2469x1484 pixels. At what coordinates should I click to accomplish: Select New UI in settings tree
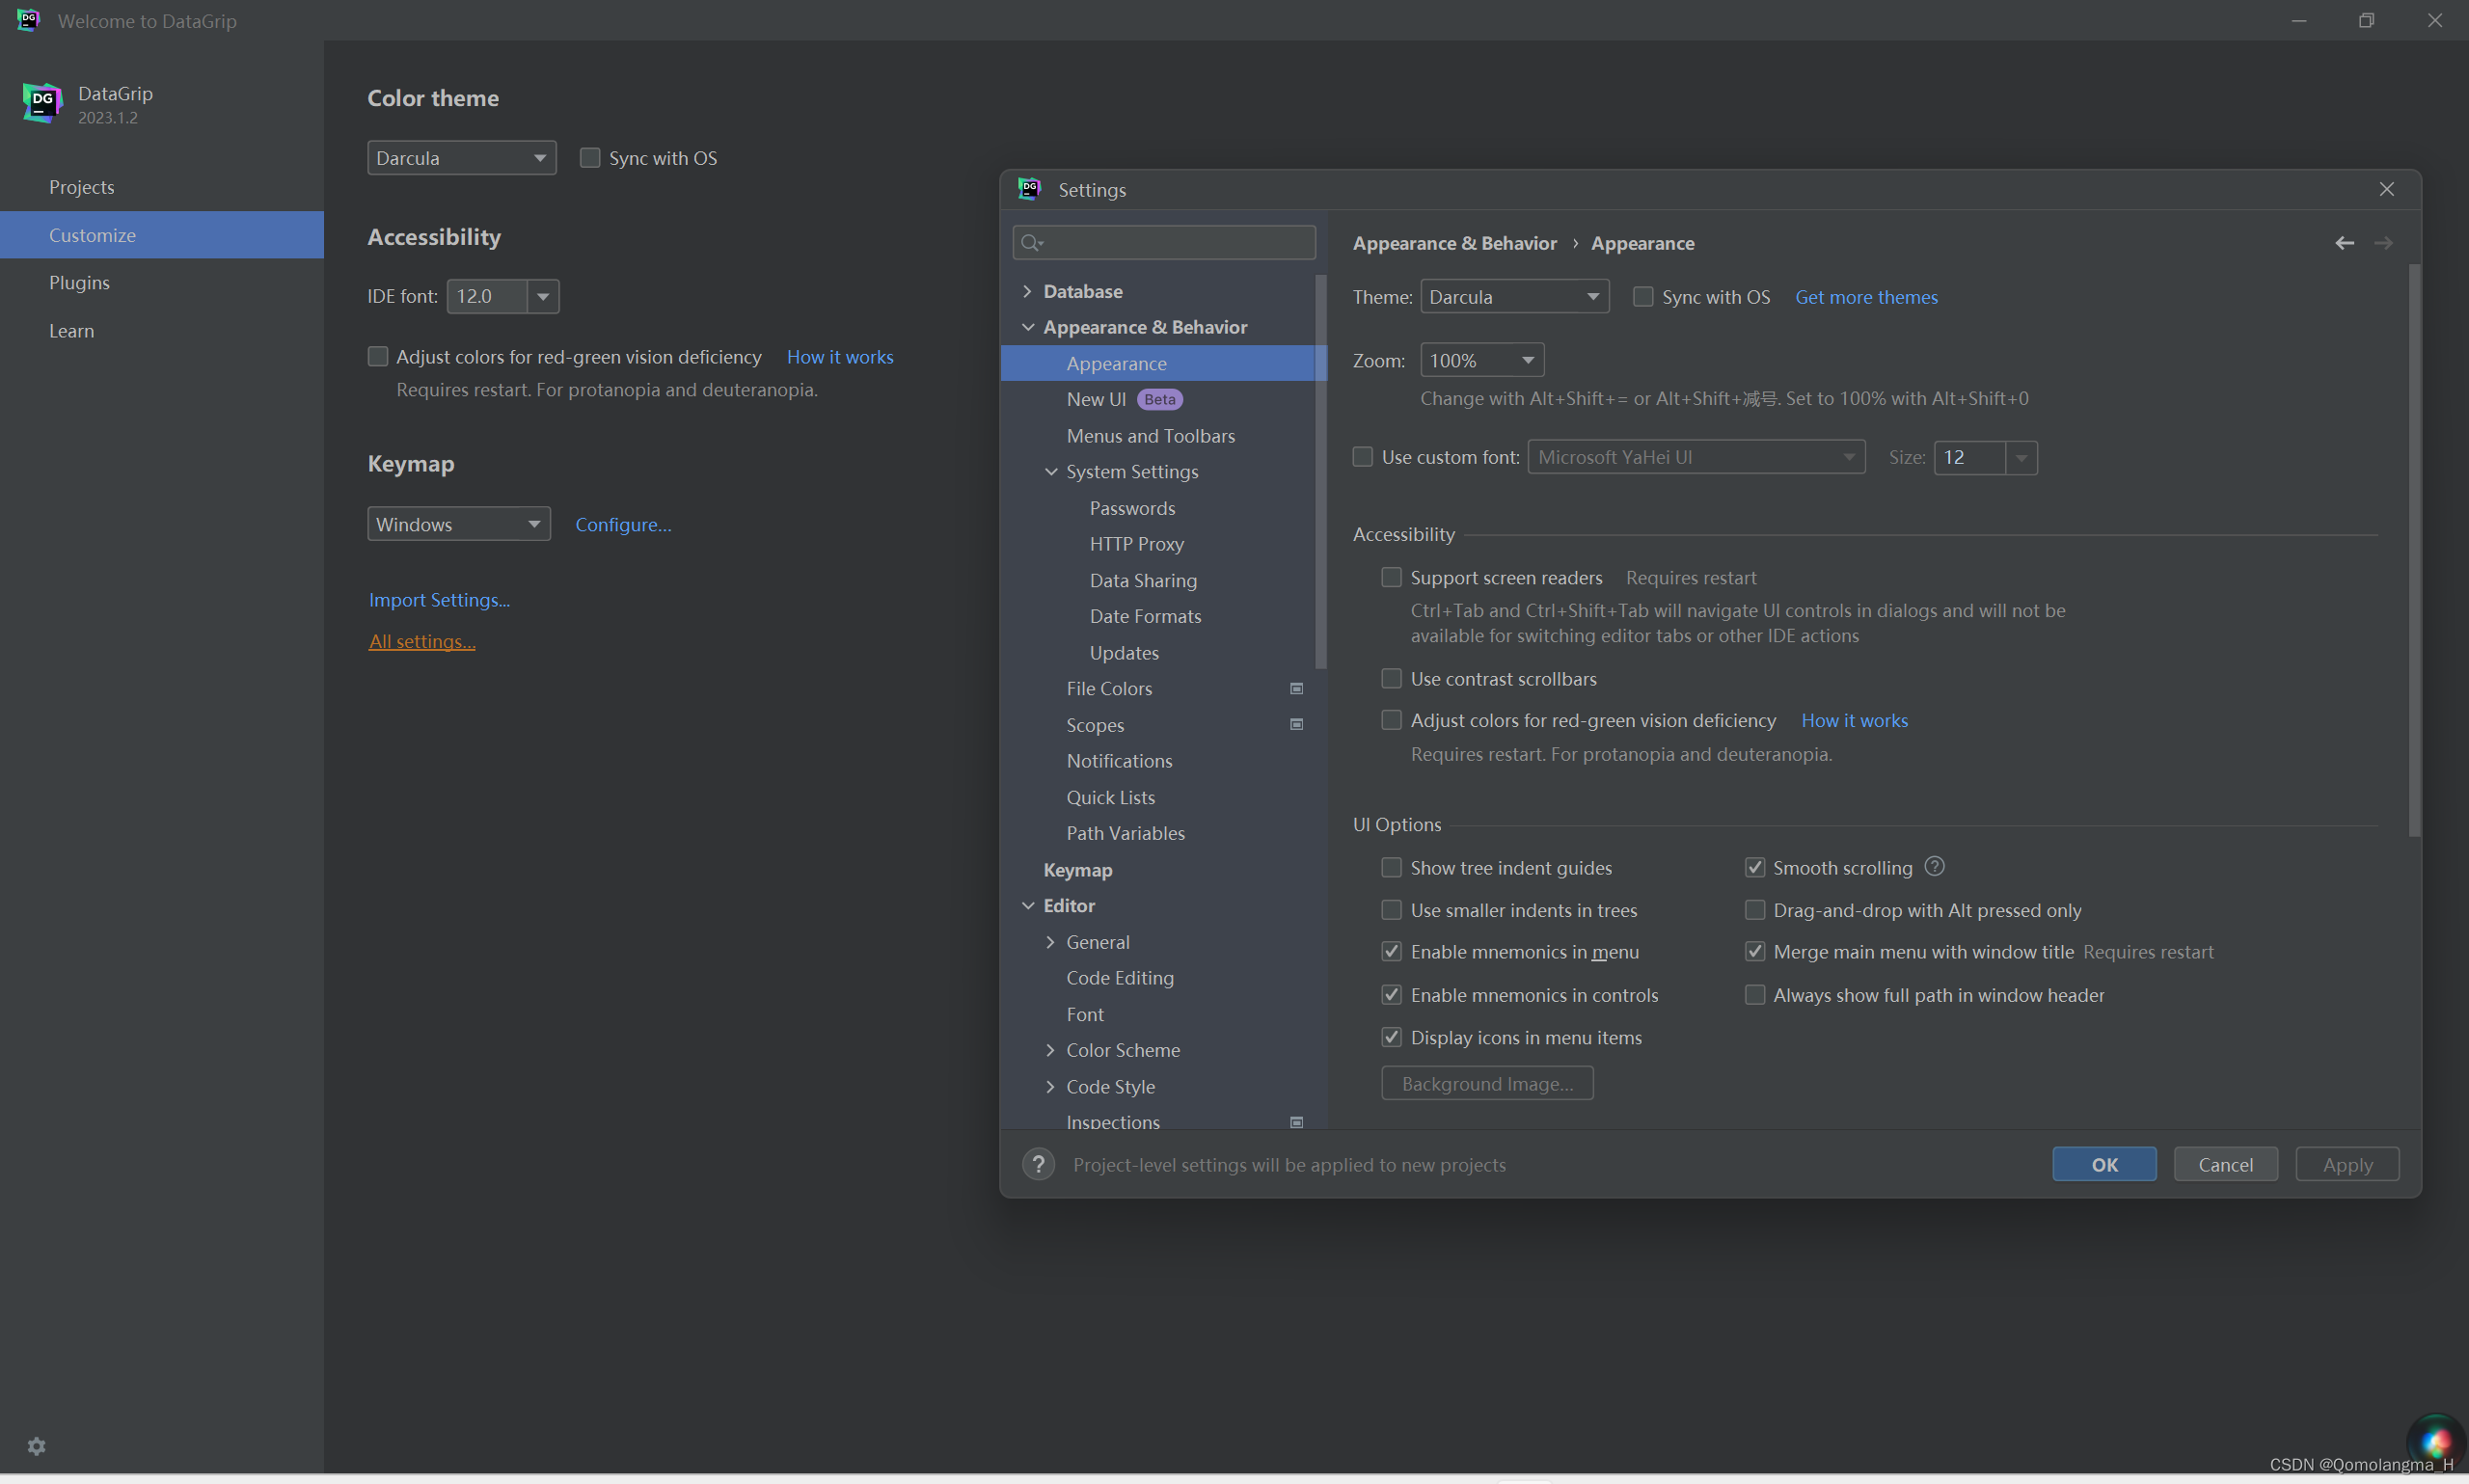pyautogui.click(x=1096, y=399)
